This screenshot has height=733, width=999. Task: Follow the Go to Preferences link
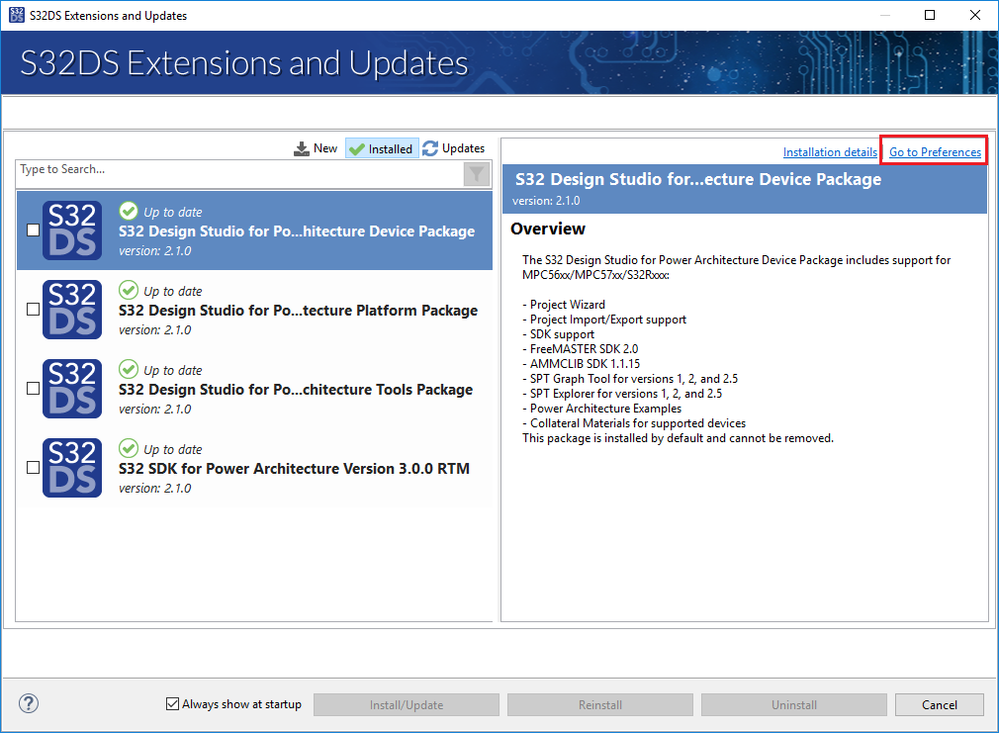tap(935, 152)
